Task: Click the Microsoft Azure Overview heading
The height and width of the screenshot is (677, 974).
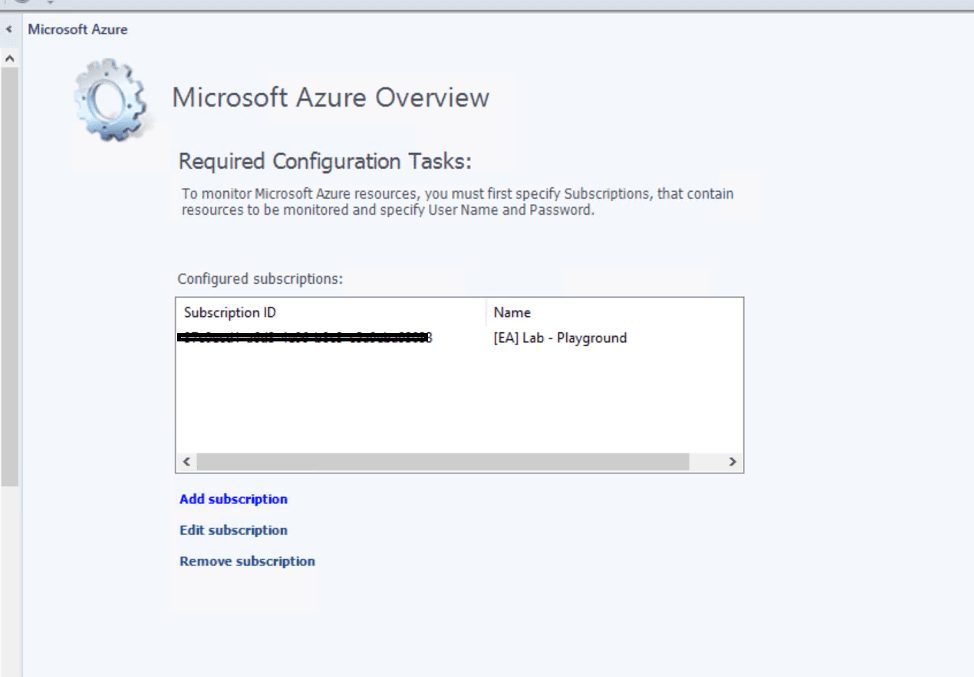Action: (x=330, y=98)
